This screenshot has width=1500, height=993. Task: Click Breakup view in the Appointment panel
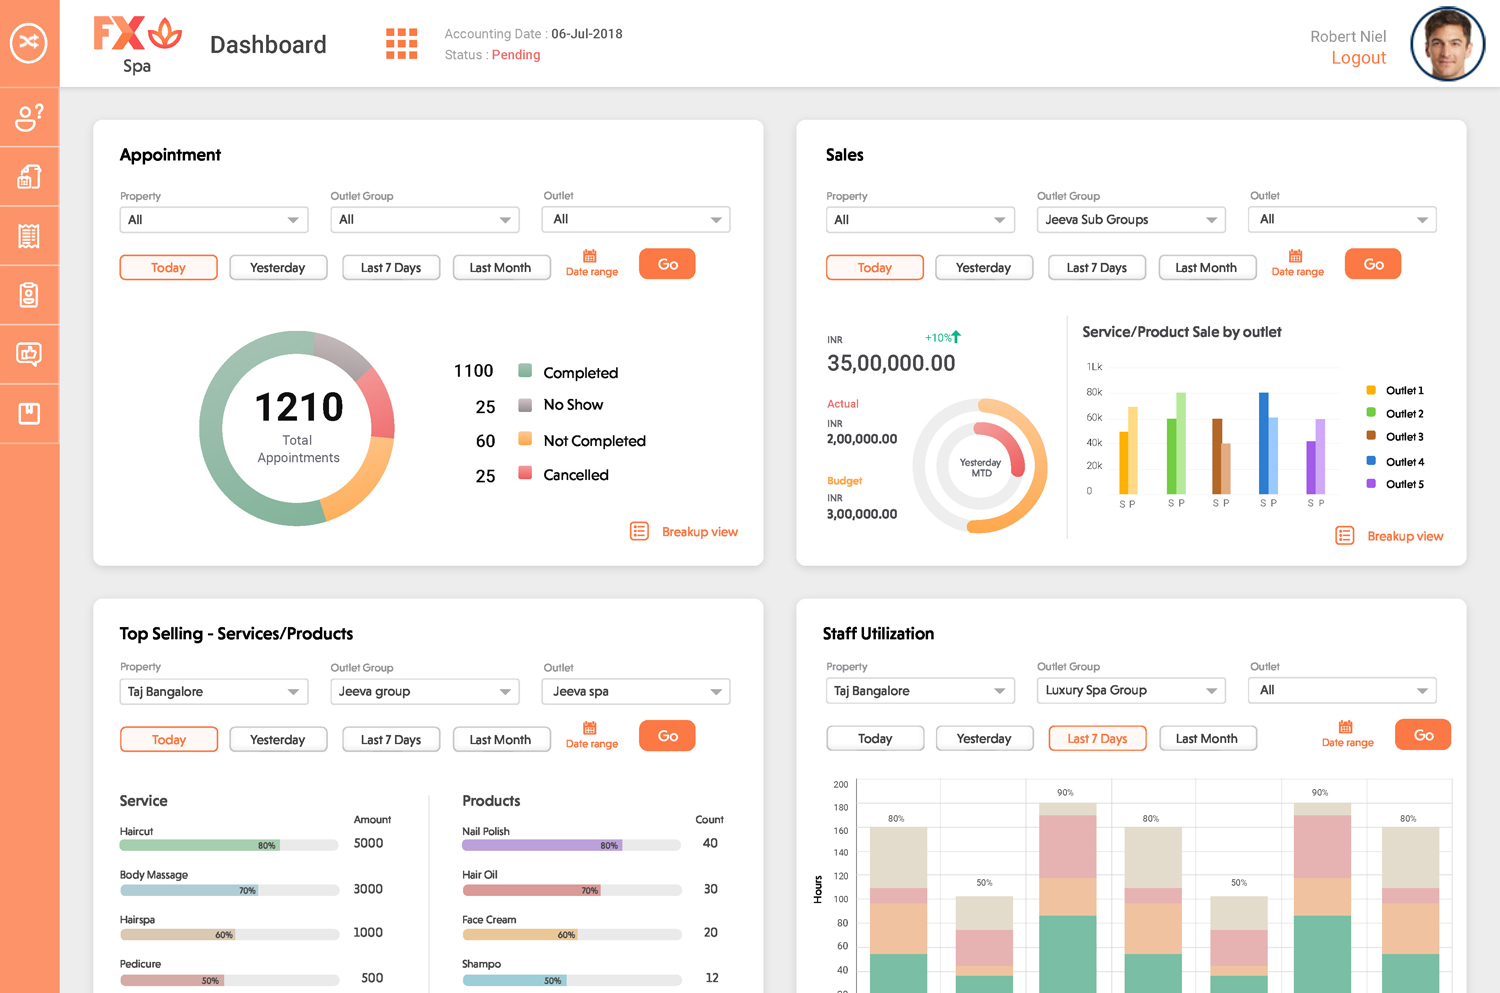coord(699,531)
